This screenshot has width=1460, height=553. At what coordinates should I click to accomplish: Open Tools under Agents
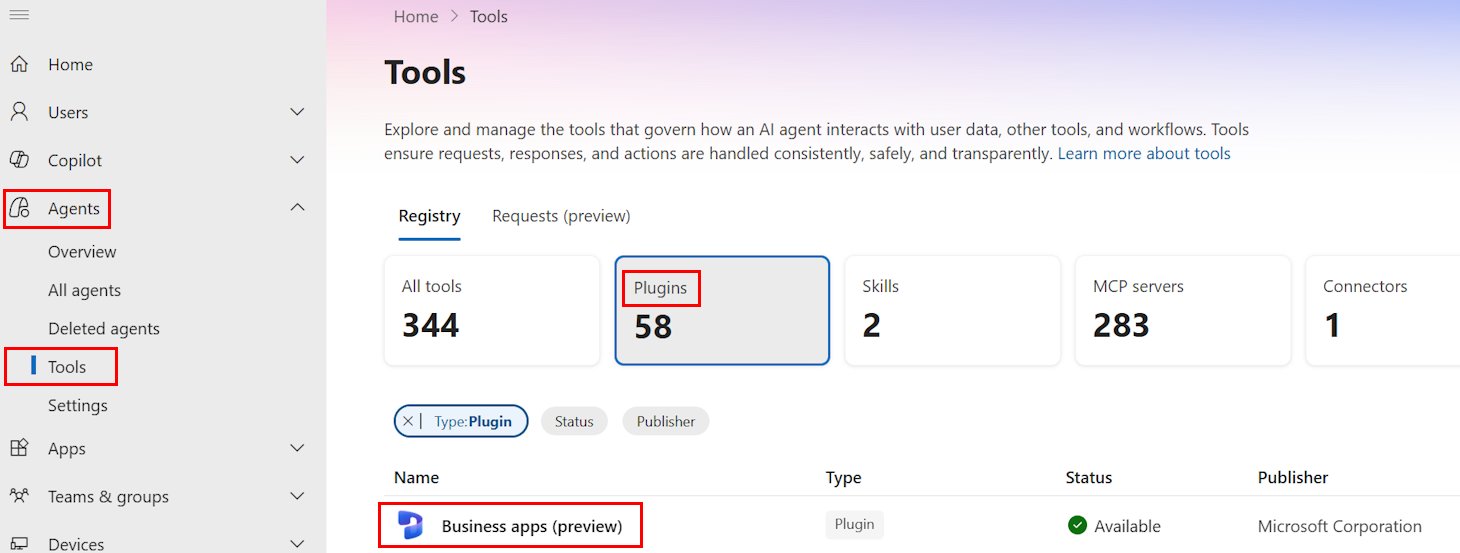click(67, 367)
